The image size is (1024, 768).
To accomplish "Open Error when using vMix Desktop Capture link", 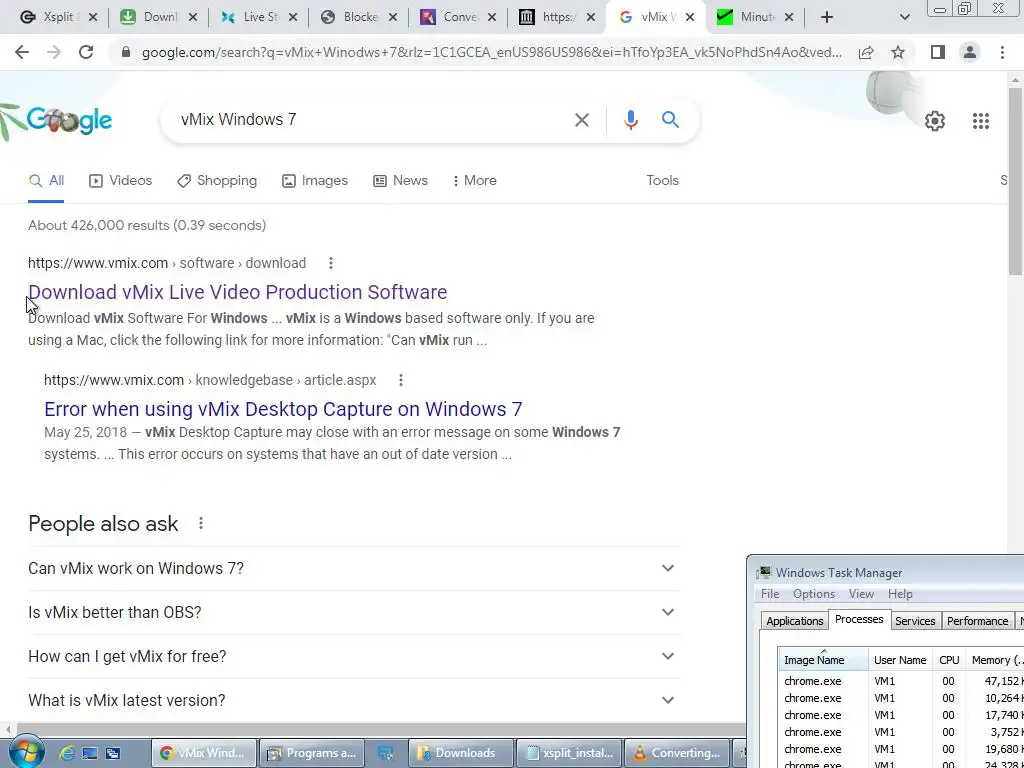I will click(283, 409).
